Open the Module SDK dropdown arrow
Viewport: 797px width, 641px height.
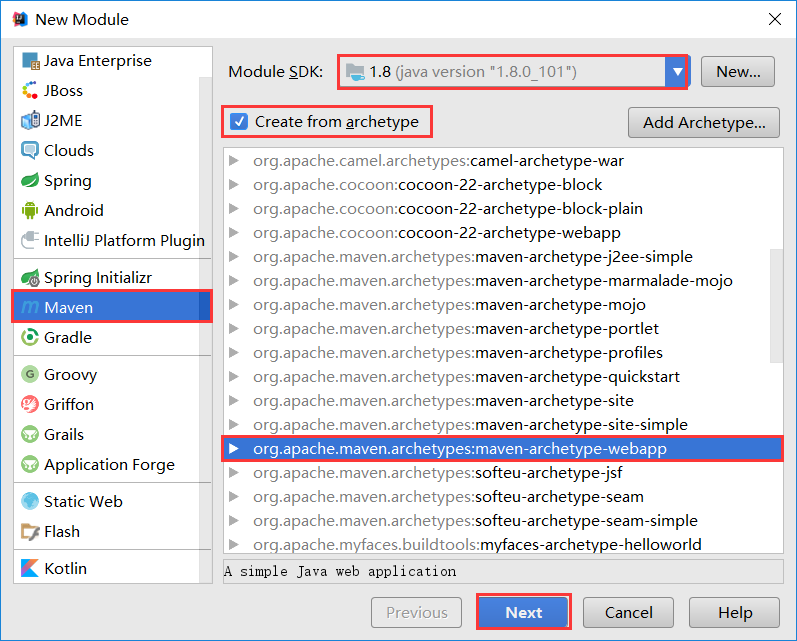pyautogui.click(x=677, y=72)
